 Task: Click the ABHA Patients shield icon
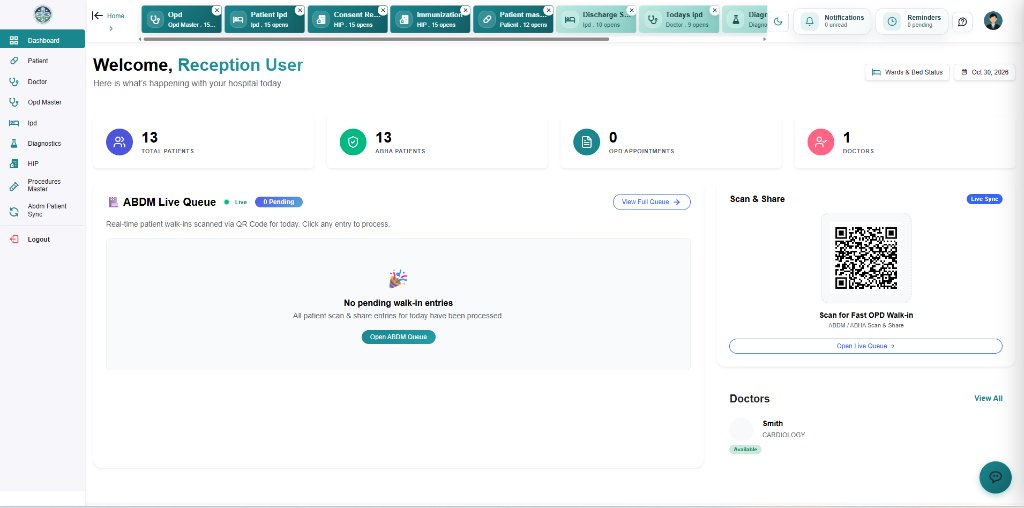pos(353,142)
